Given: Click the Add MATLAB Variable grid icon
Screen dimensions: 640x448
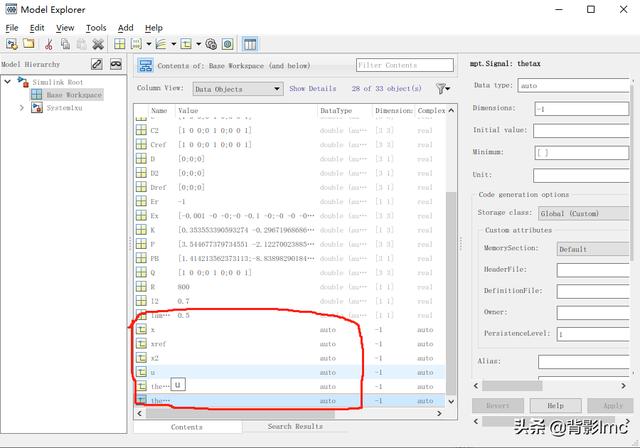Looking at the screenshot, I should 120,44.
